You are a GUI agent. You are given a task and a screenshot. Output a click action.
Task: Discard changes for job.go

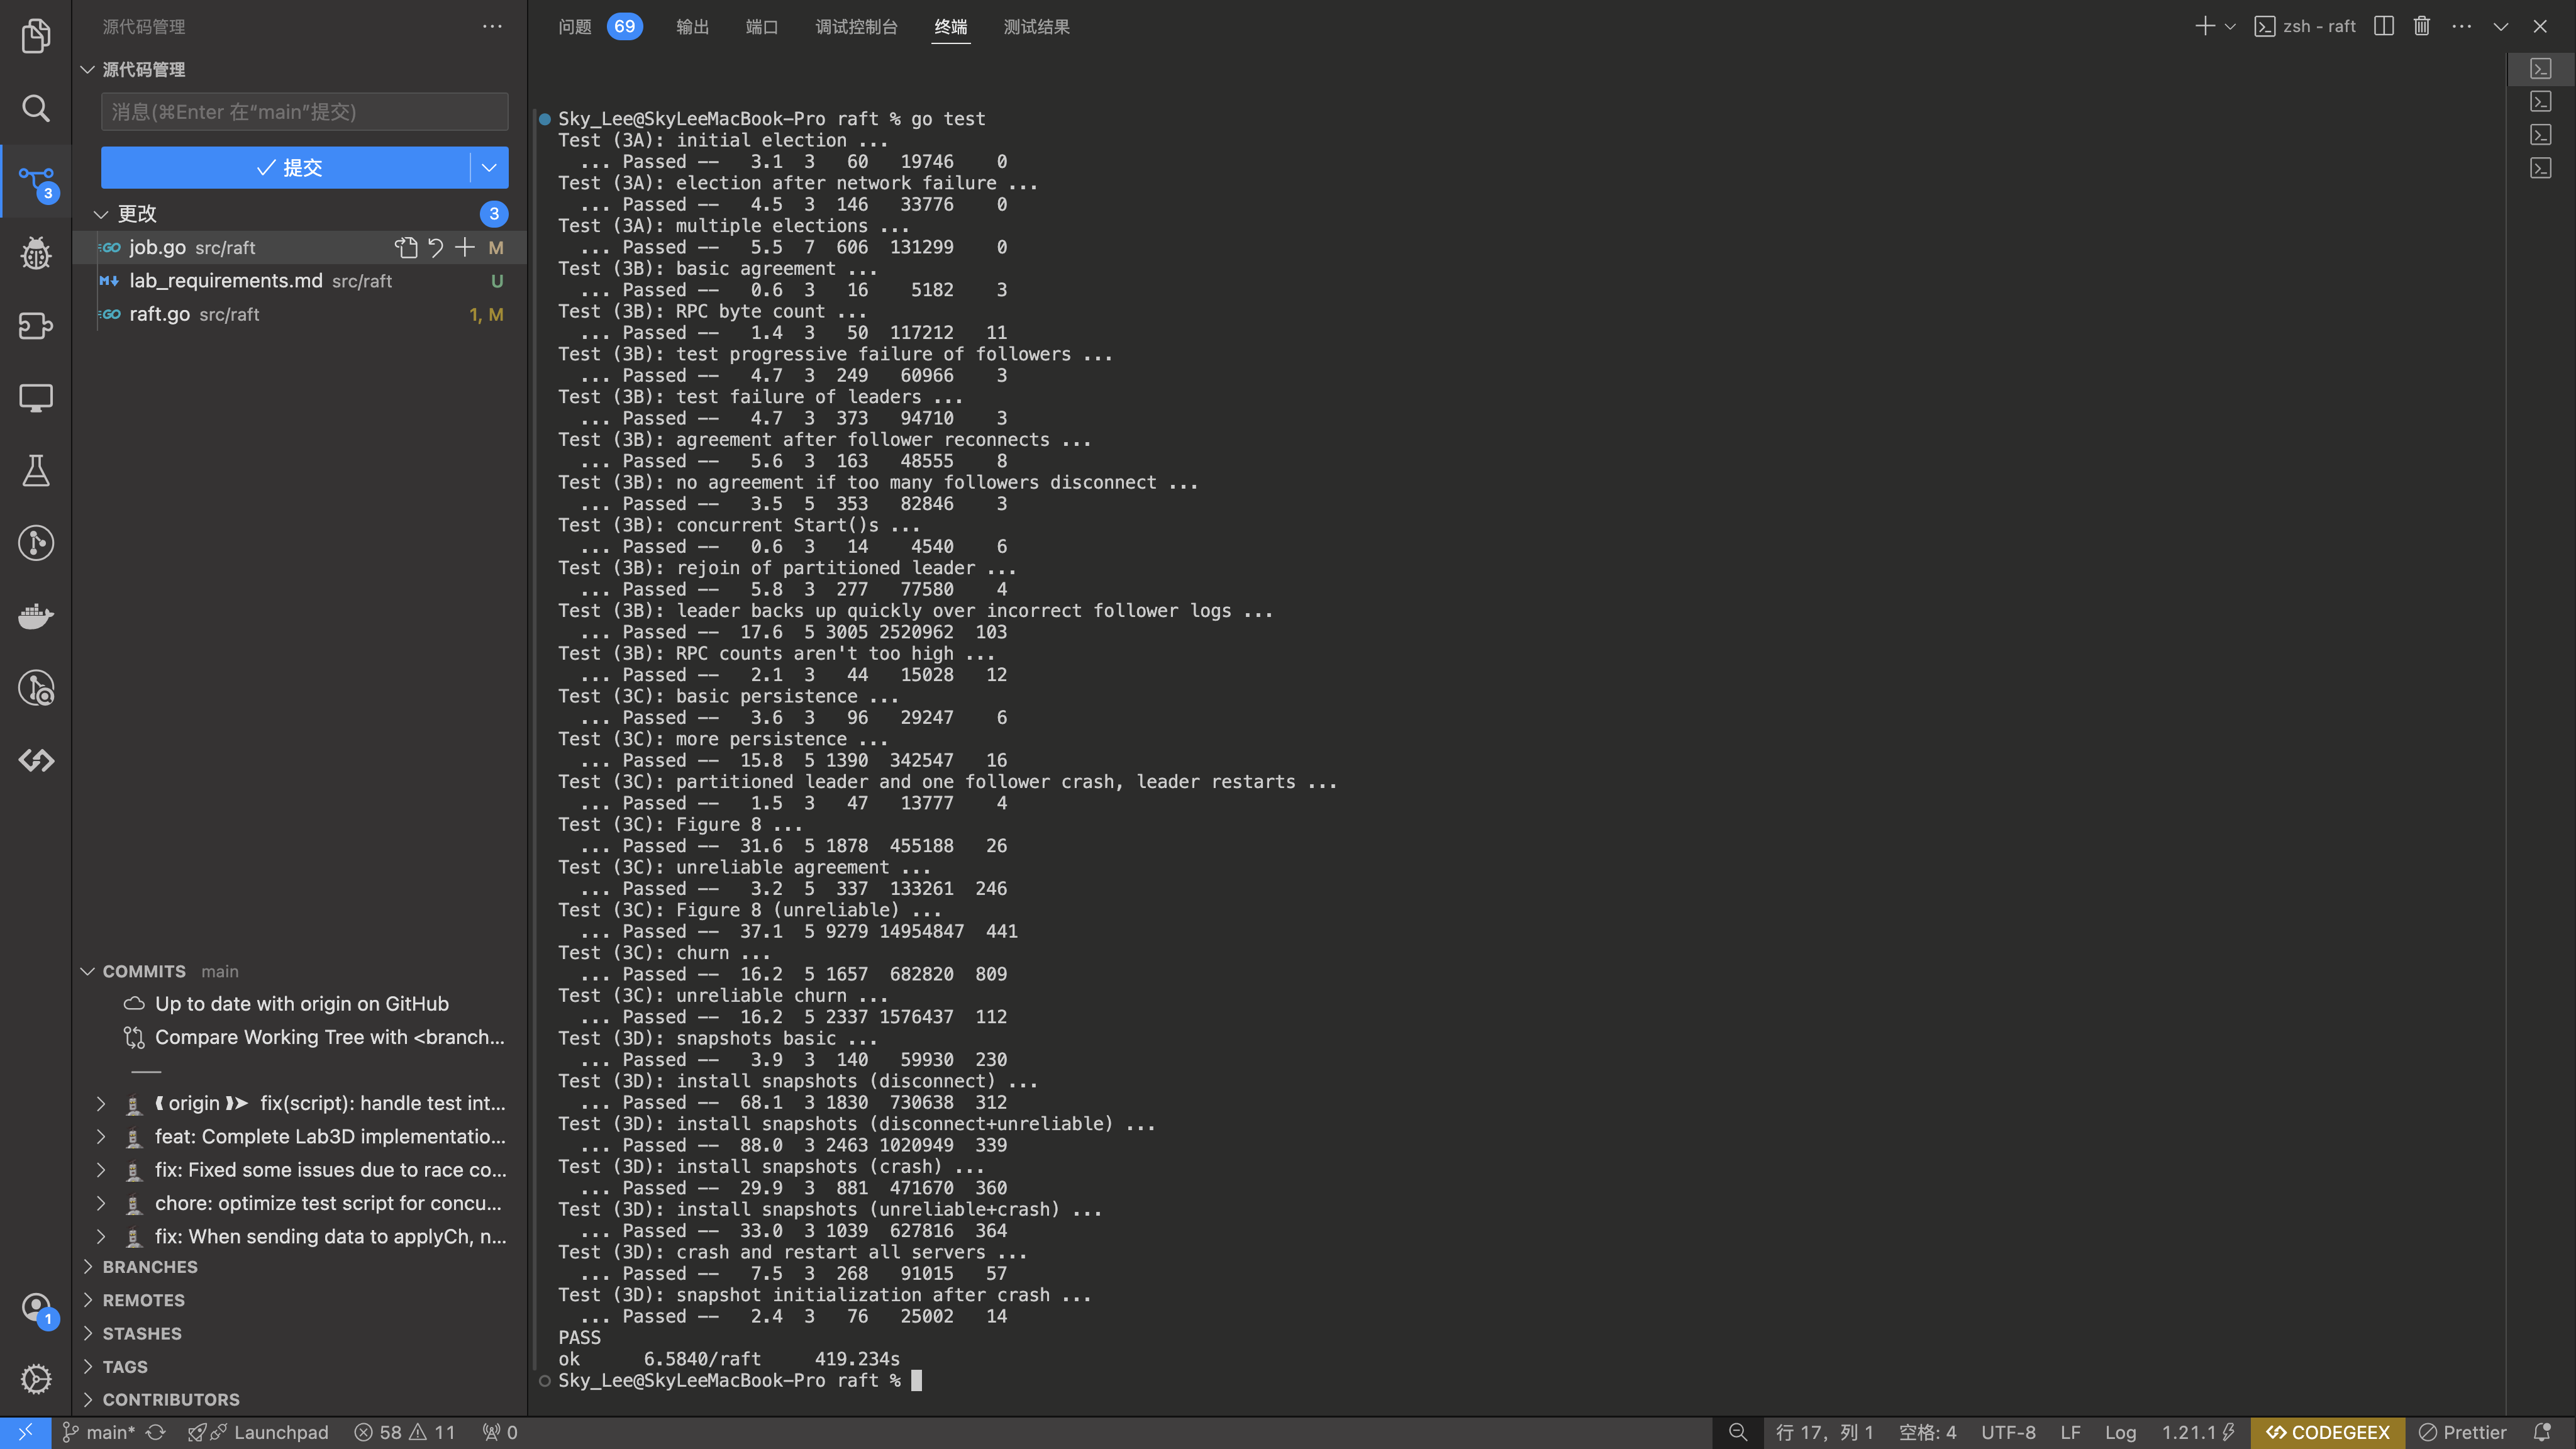pyautogui.click(x=436, y=247)
